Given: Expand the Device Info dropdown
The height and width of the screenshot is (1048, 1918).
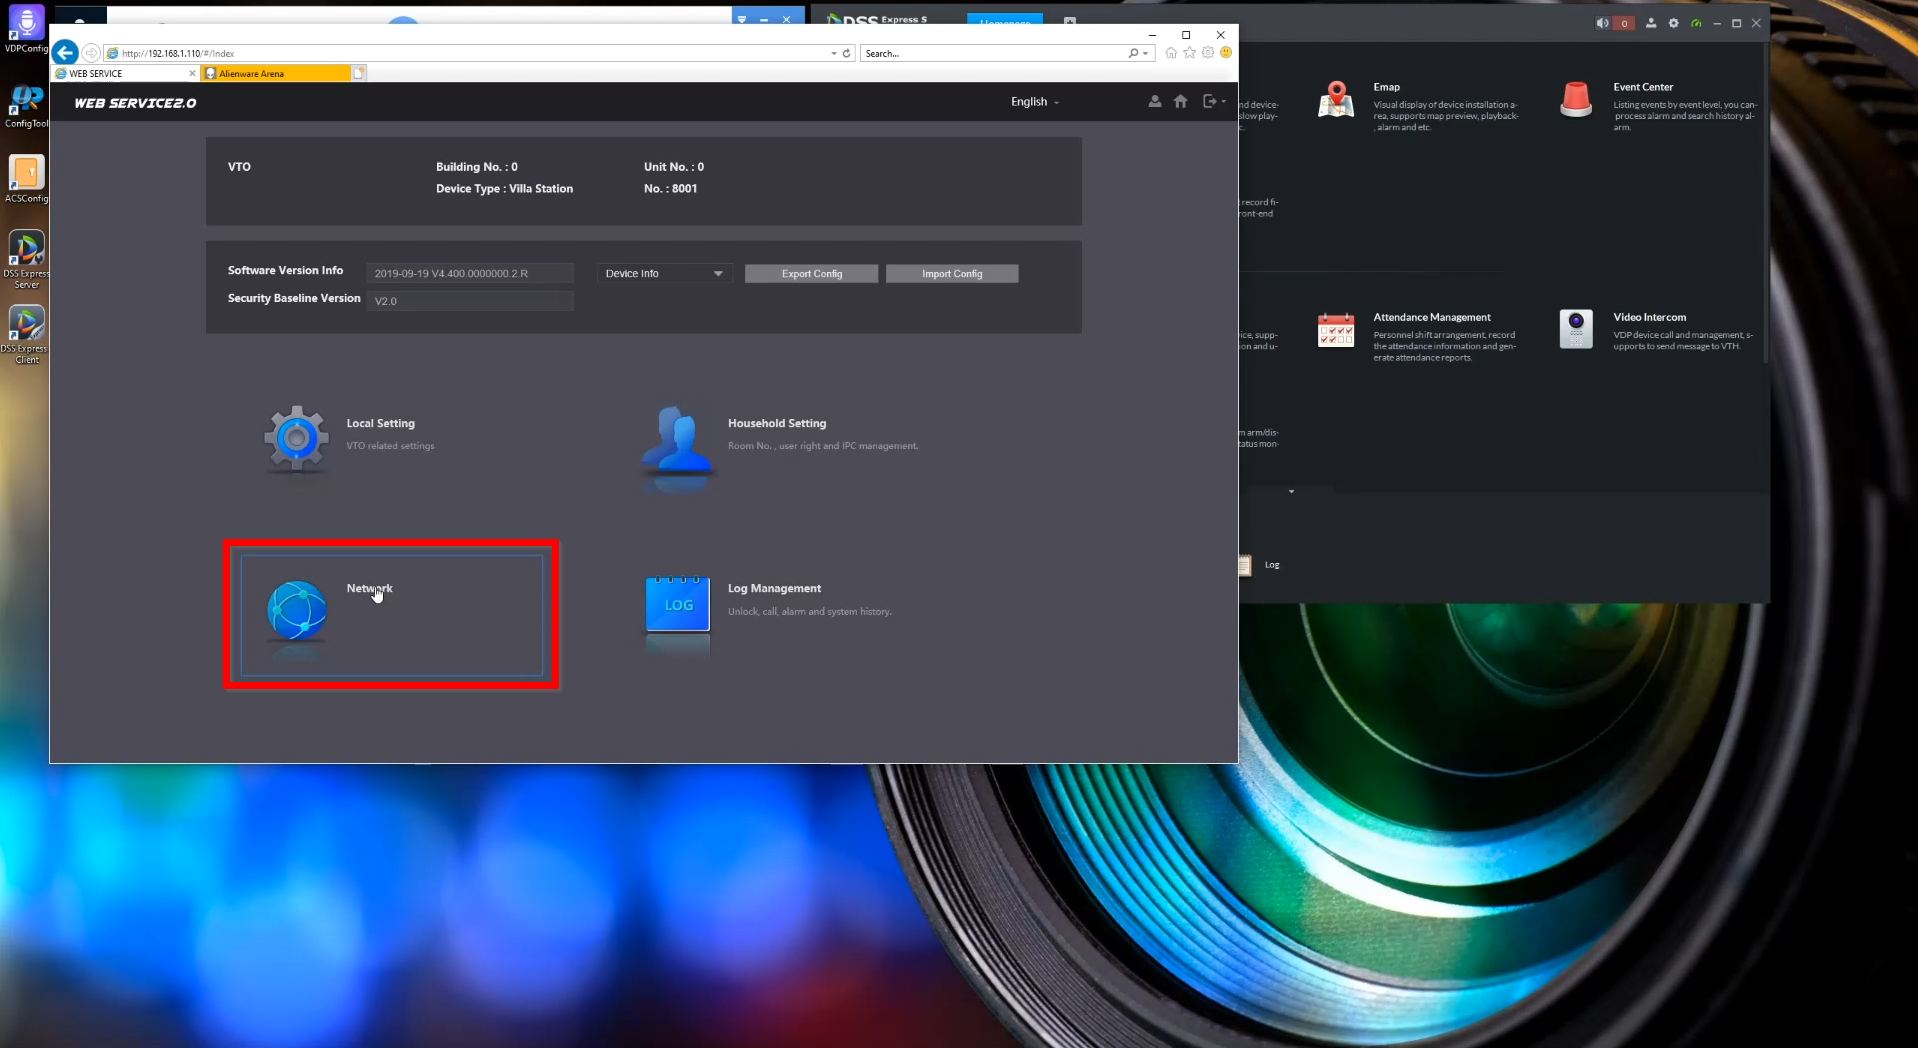Looking at the screenshot, I should pos(665,273).
